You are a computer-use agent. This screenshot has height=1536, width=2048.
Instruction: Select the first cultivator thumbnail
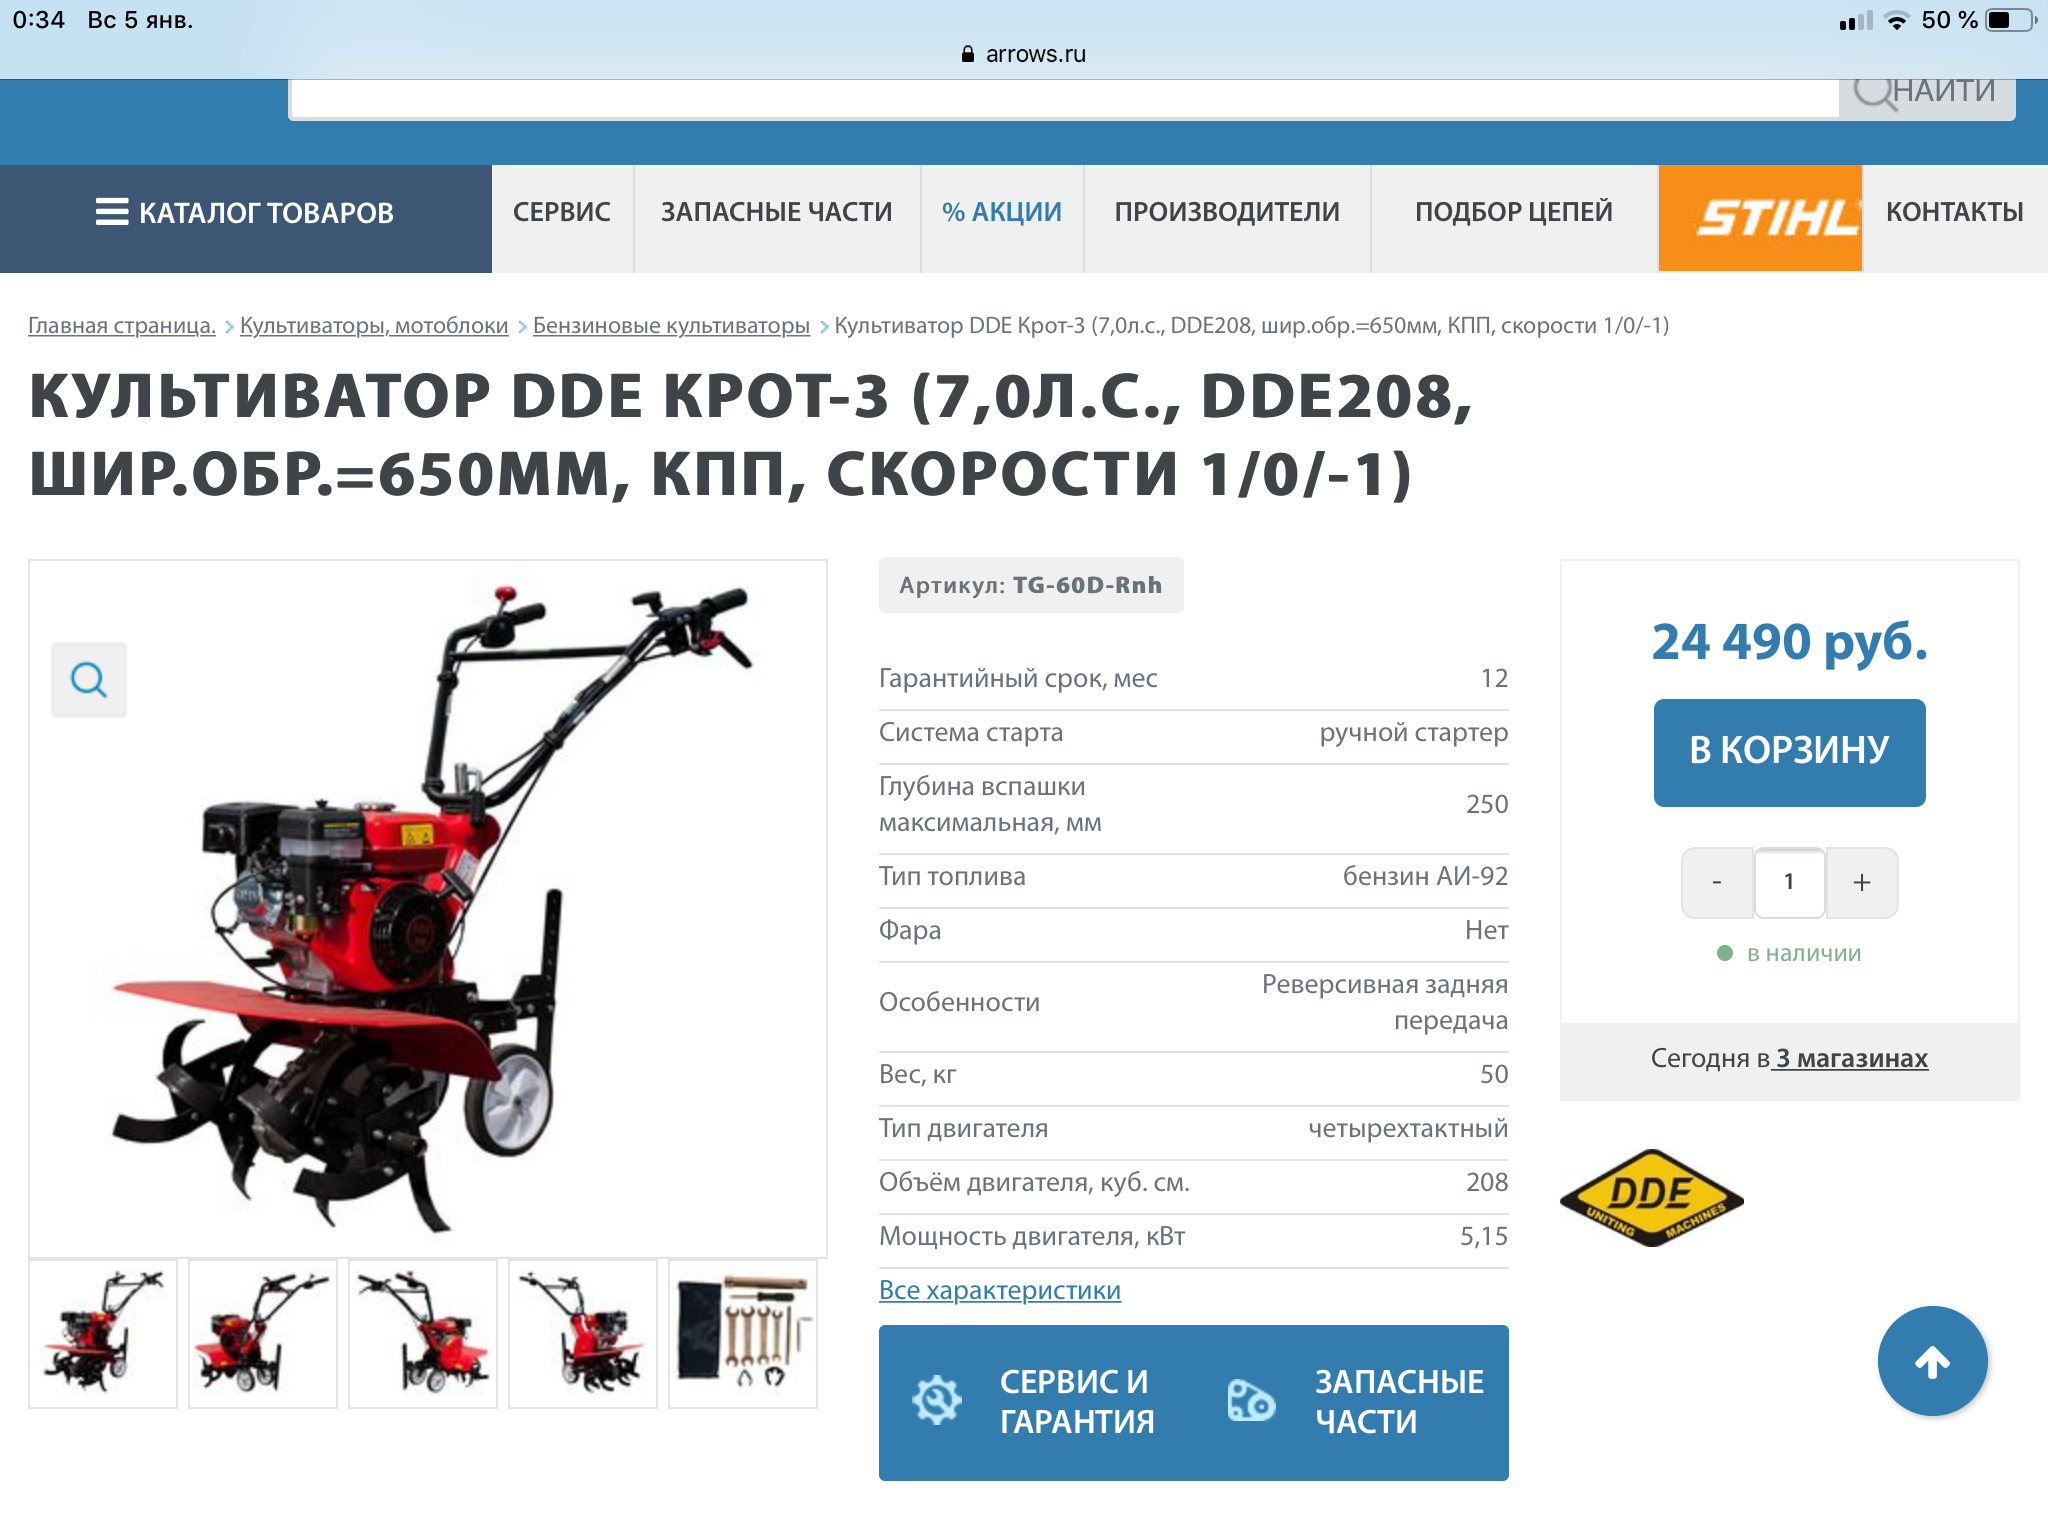[x=103, y=1333]
